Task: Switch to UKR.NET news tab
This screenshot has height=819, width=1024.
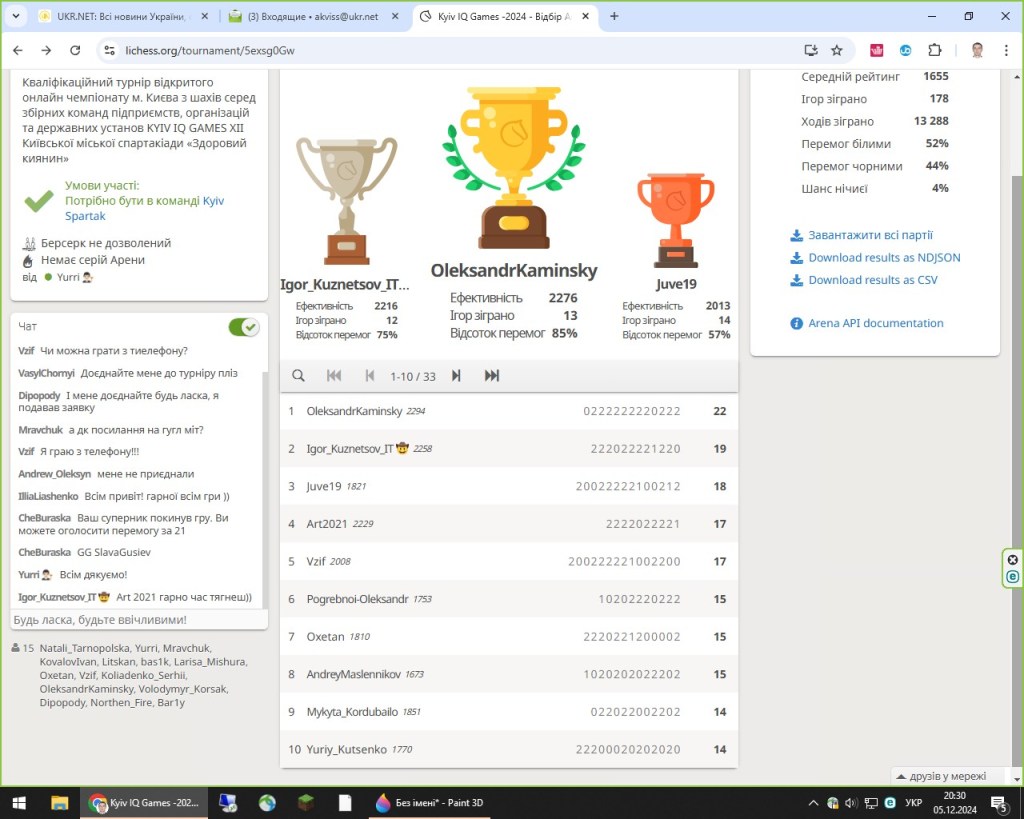Action: 120,16
